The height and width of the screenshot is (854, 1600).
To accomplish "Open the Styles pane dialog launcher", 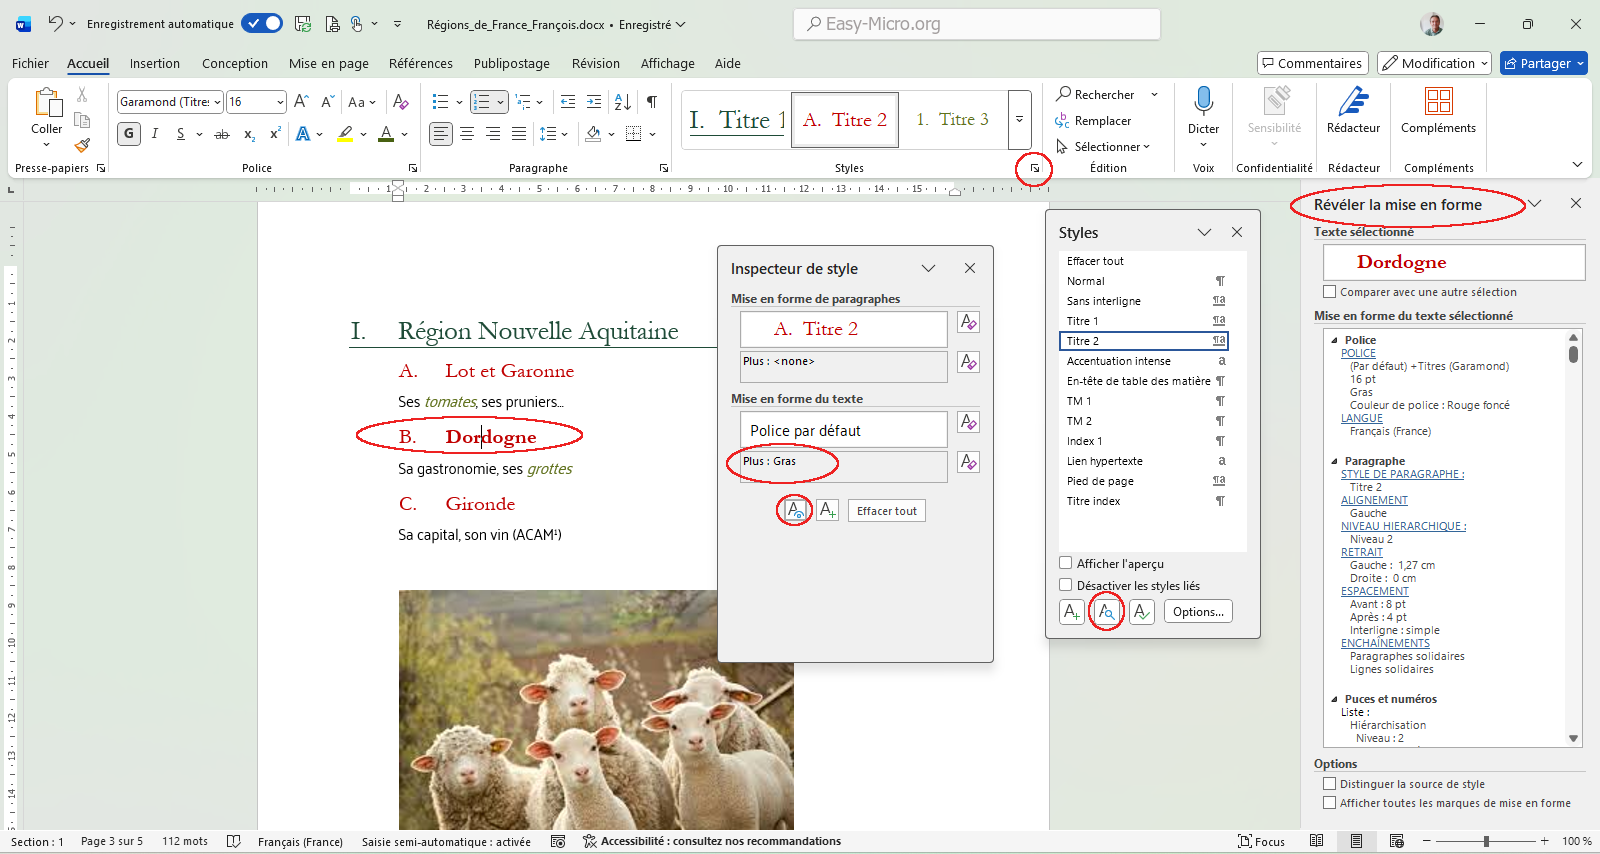I will [x=1034, y=169].
